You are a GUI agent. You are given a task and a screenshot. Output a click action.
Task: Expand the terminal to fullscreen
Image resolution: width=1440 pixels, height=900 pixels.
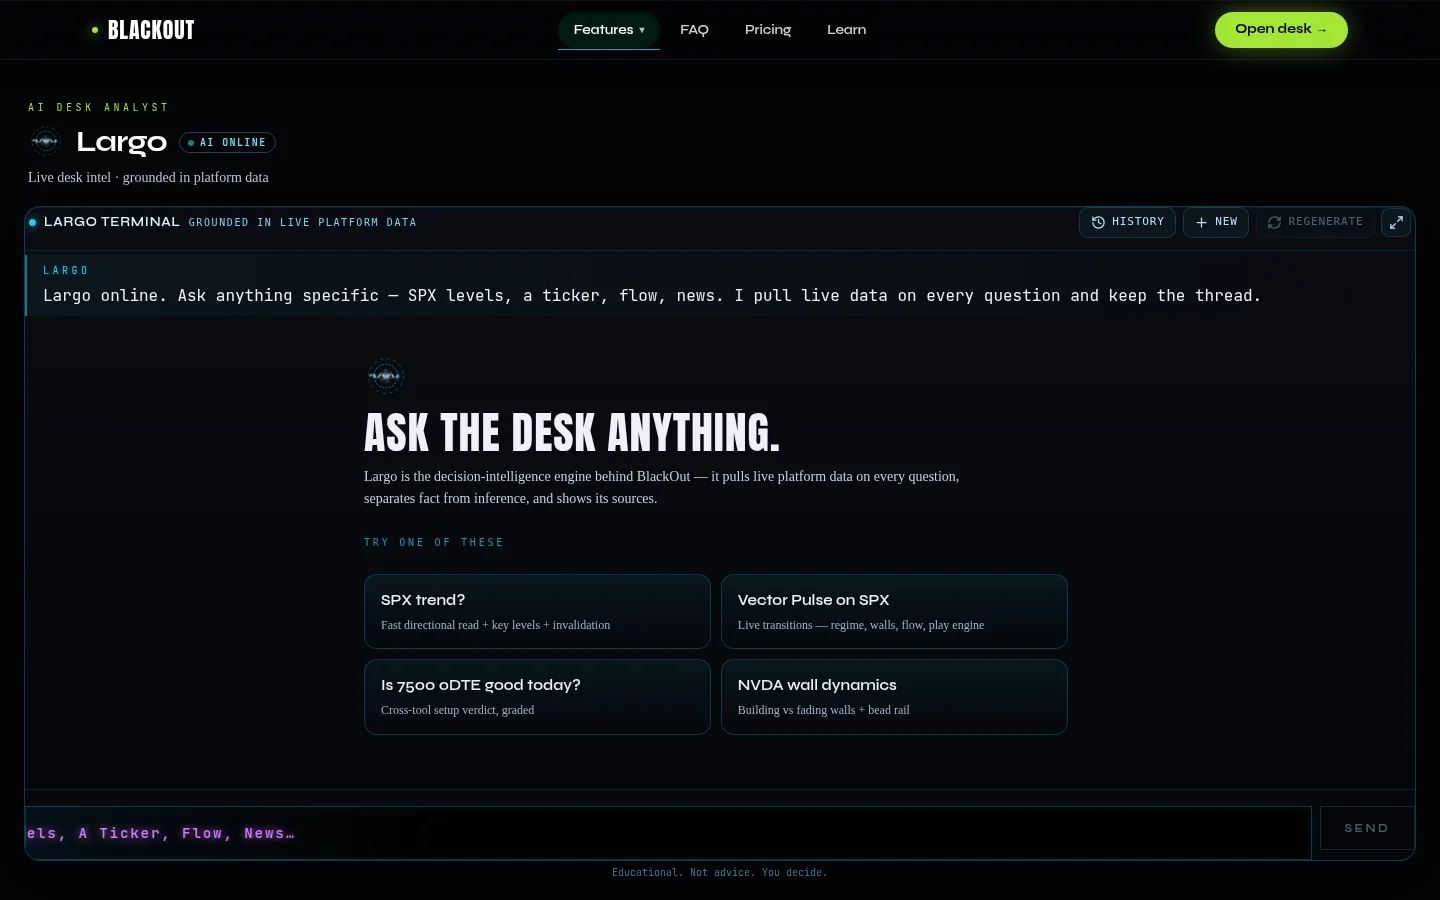tap(1396, 222)
